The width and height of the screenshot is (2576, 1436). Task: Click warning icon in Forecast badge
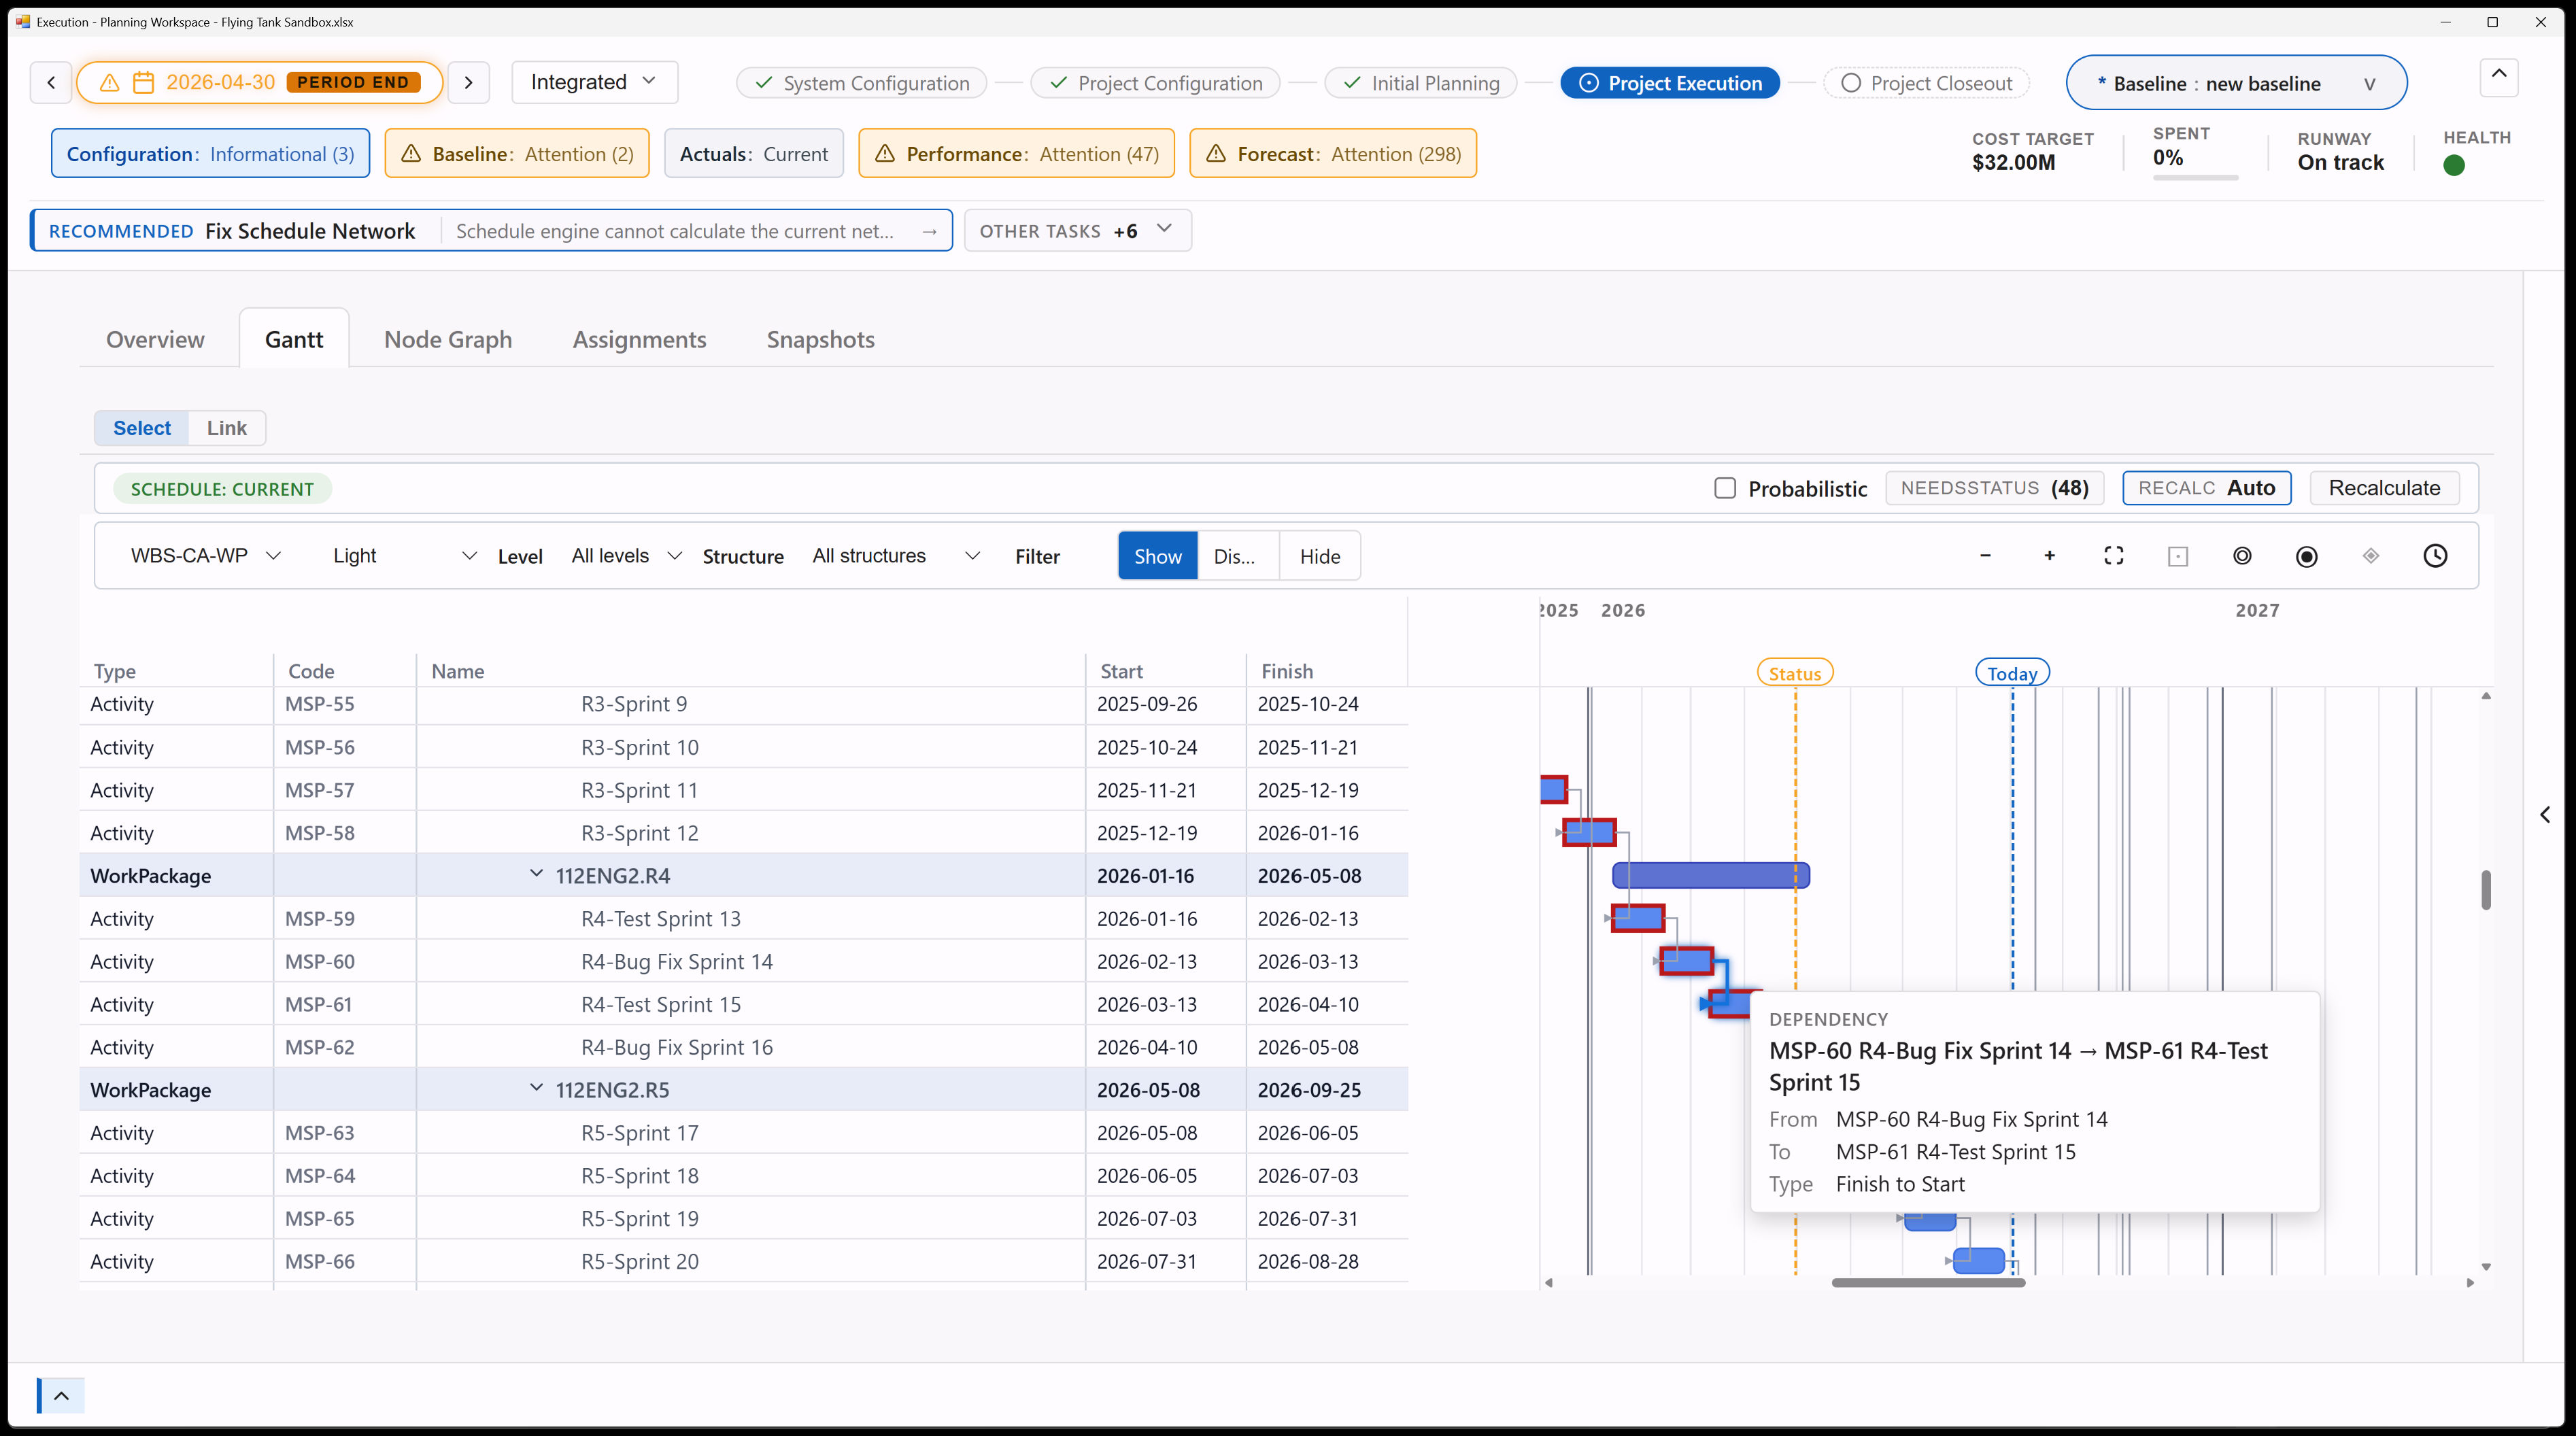click(x=1215, y=154)
